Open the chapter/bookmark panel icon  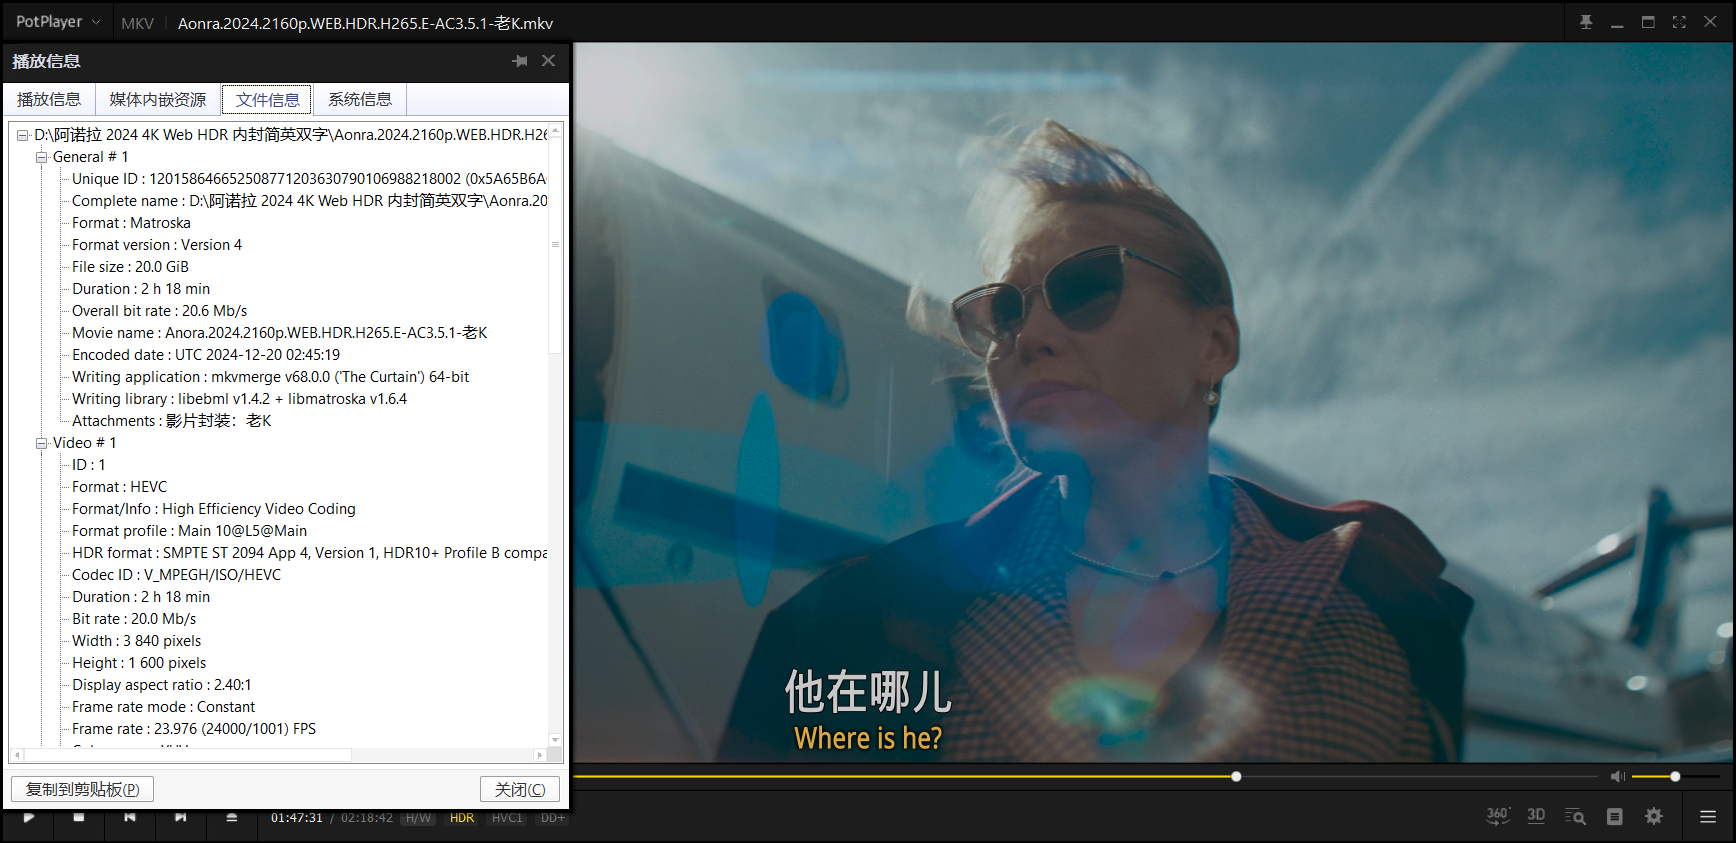point(1614,816)
